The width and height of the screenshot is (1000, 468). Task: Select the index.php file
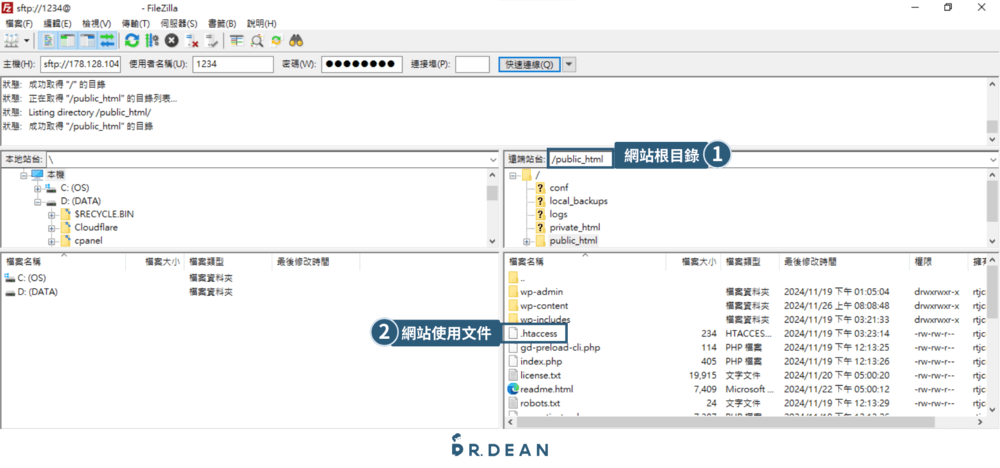(x=541, y=362)
